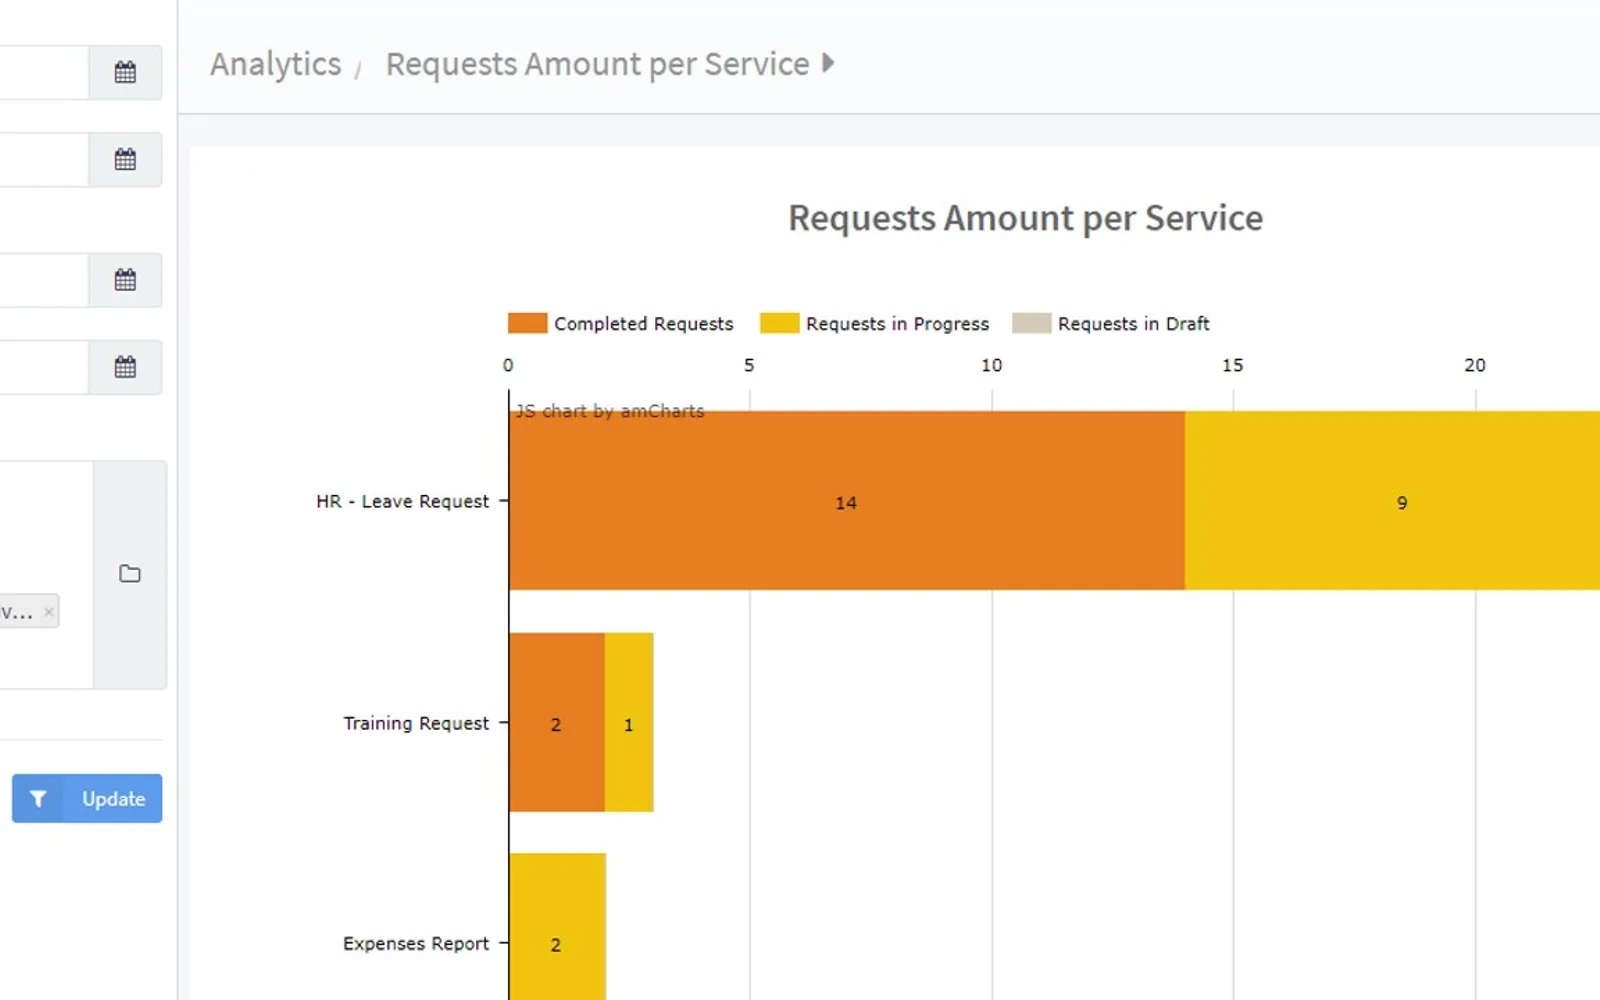Click the tag field beside the folder icon

tap(46, 574)
